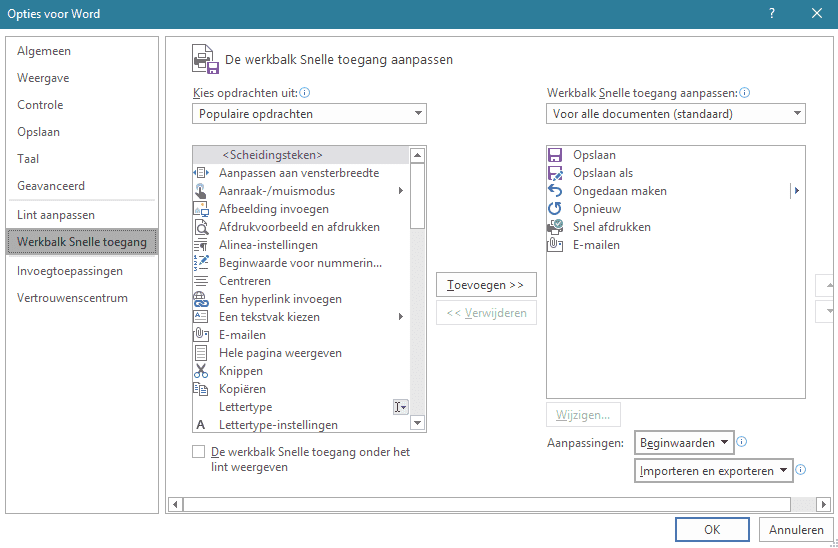Viewport: 838px width, 548px height.
Task: Open Importeren en exporteren dropdown
Action: tap(713, 471)
